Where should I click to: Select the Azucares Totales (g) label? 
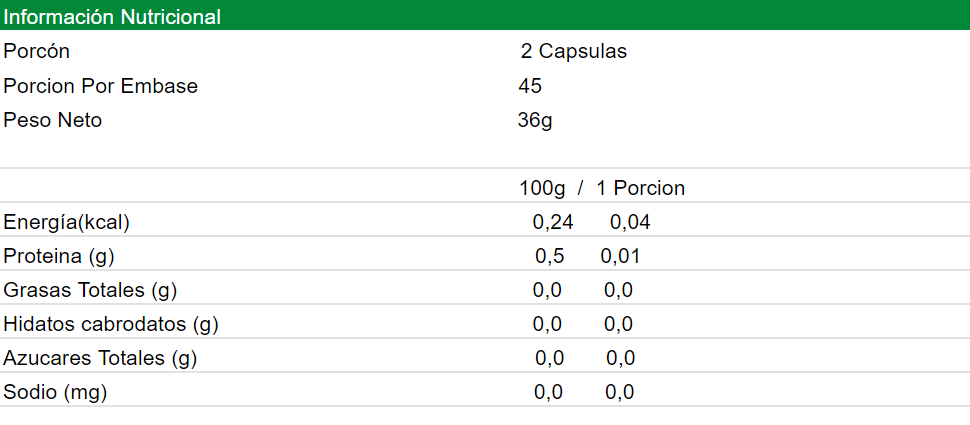100,358
